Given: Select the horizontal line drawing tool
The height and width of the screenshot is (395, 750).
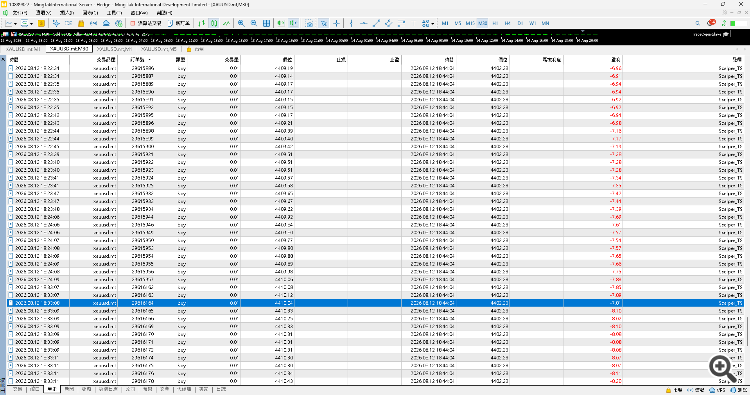Looking at the screenshot, I should (x=364, y=23).
